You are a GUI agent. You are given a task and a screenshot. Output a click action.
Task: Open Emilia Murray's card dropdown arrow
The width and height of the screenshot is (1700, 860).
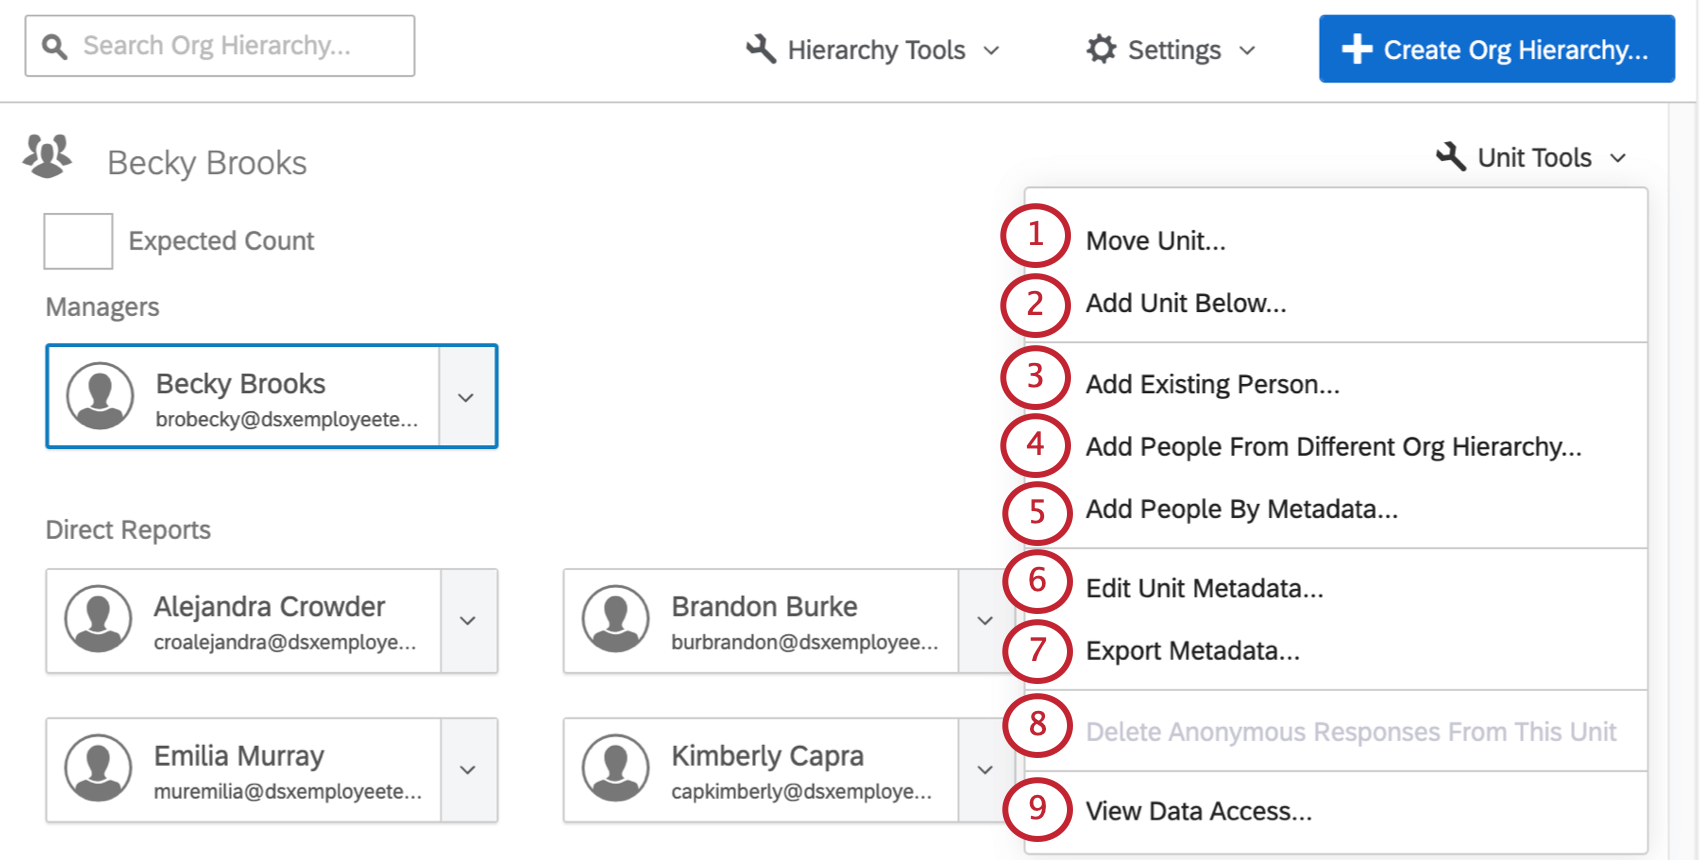coord(467,770)
